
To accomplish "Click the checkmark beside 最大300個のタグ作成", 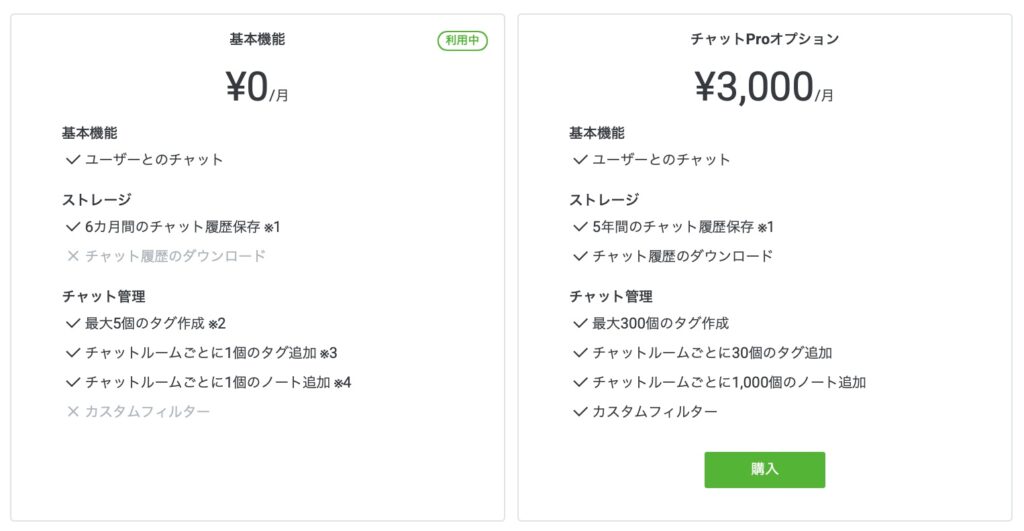I will pyautogui.click(x=580, y=324).
